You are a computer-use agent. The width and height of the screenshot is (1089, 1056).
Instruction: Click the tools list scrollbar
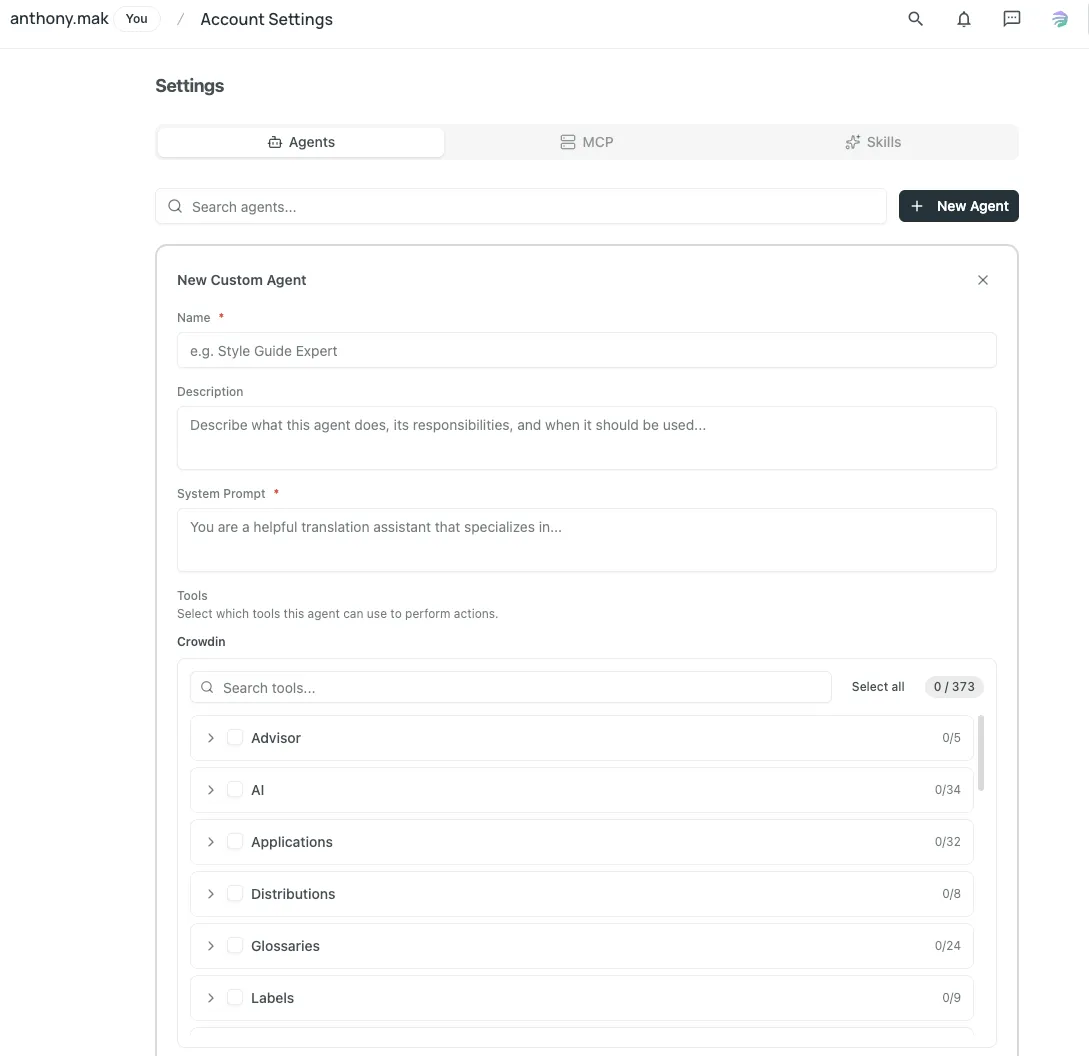[981, 753]
